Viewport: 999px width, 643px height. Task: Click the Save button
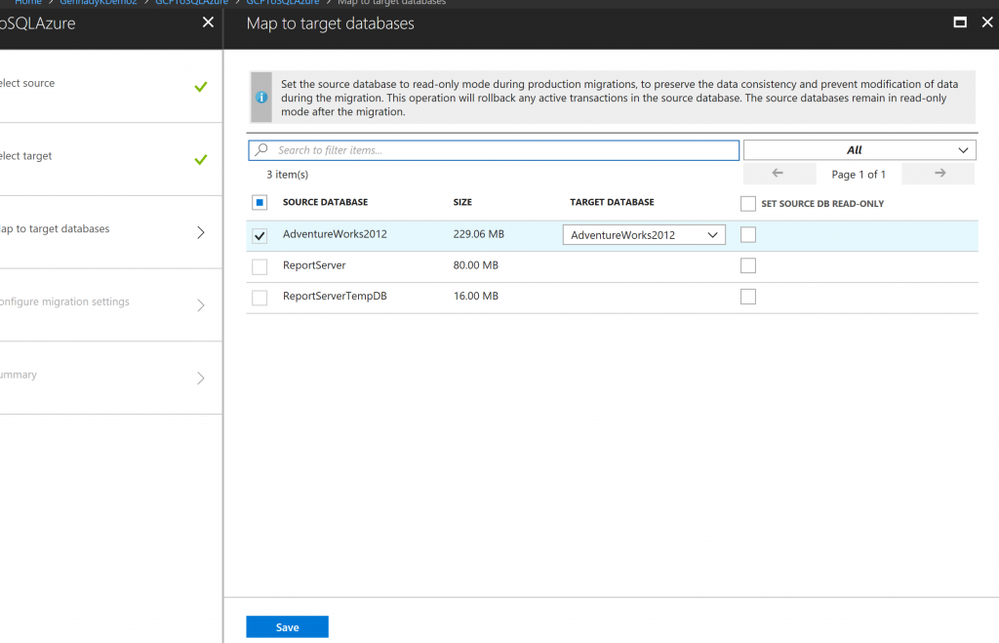[x=287, y=627]
